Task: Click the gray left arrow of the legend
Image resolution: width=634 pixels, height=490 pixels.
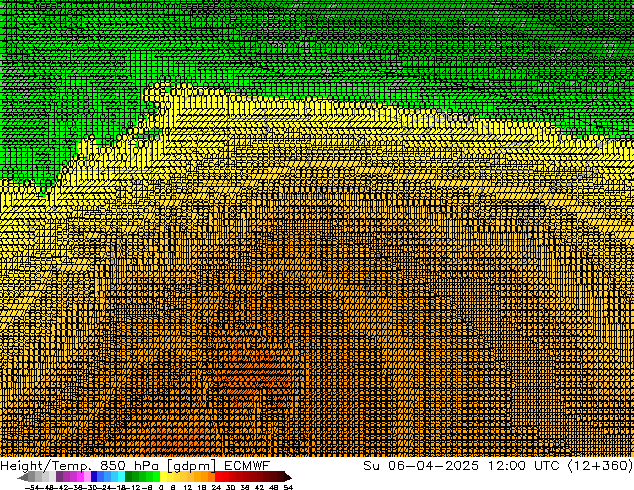Action: 24,477
